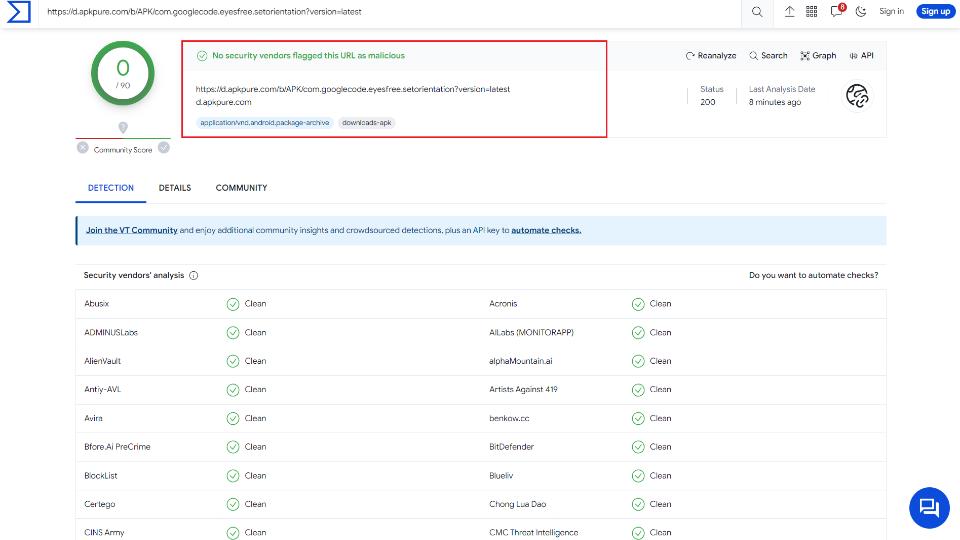The width and height of the screenshot is (960, 540).
Task: Click the Clean check icon for alphaMountain.ai
Action: [638, 361]
